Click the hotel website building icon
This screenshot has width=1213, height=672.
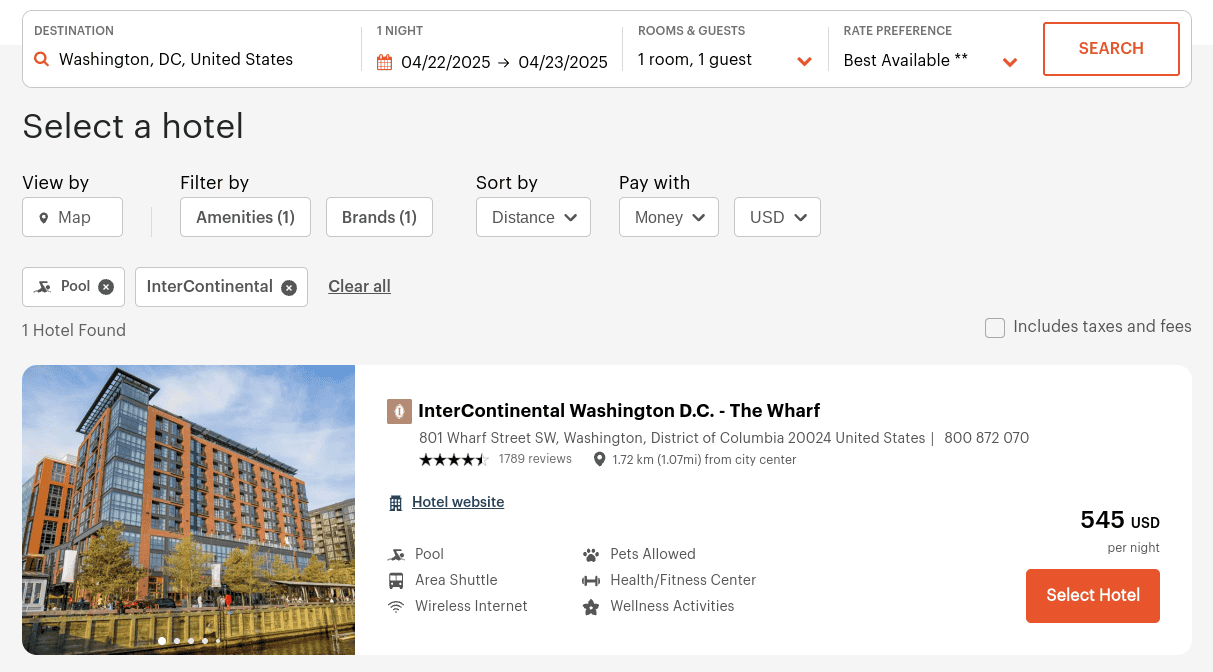point(396,503)
